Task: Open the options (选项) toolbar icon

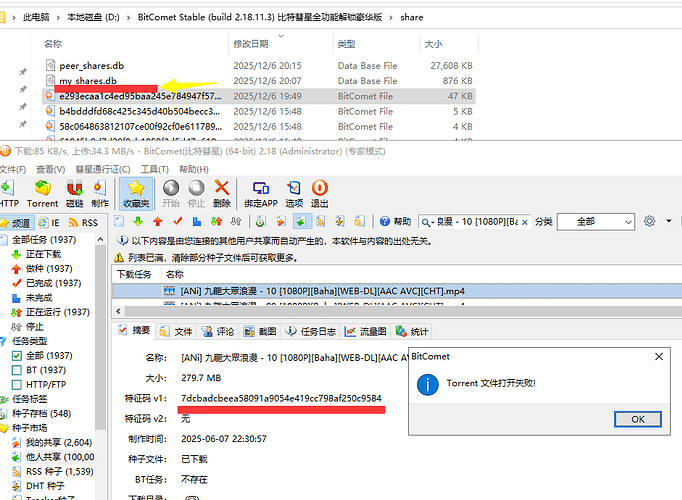Action: pyautogui.click(x=294, y=194)
